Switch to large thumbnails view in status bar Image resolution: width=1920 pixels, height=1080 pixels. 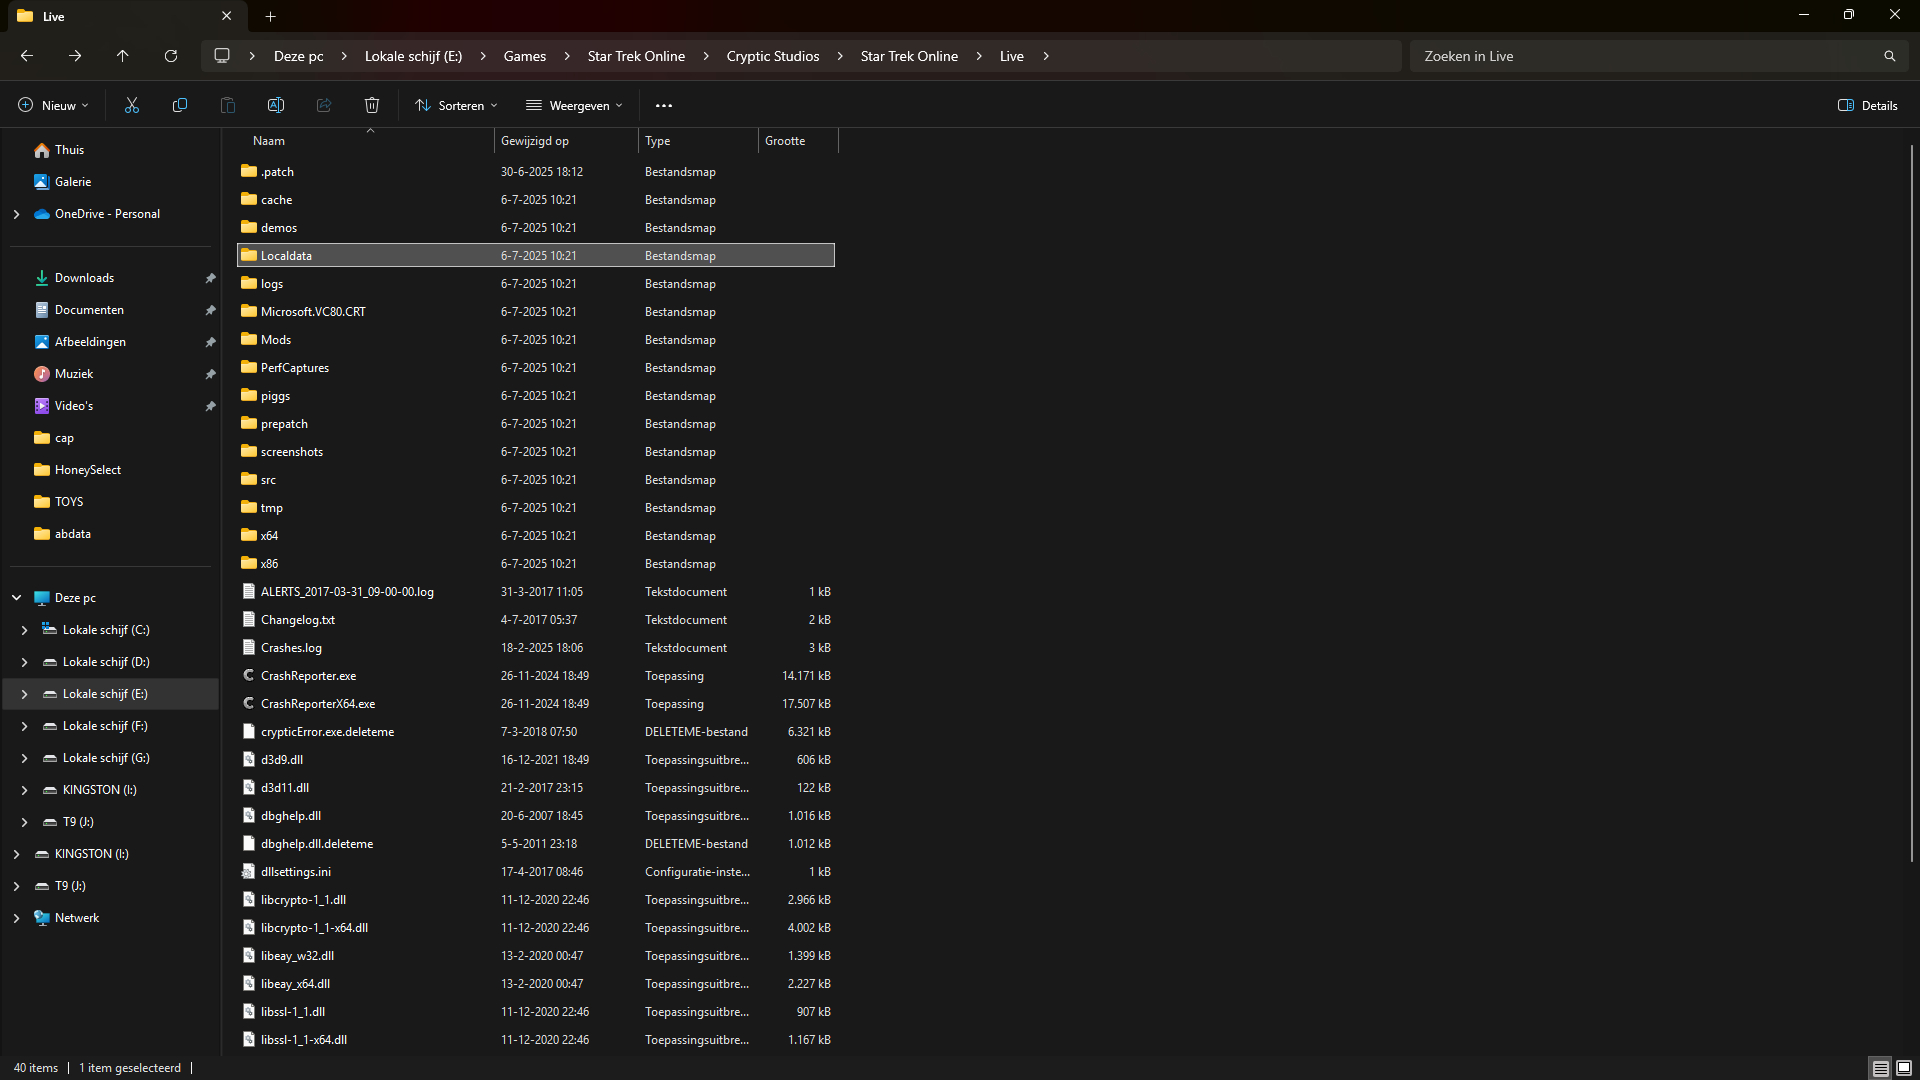[x=1904, y=1068]
